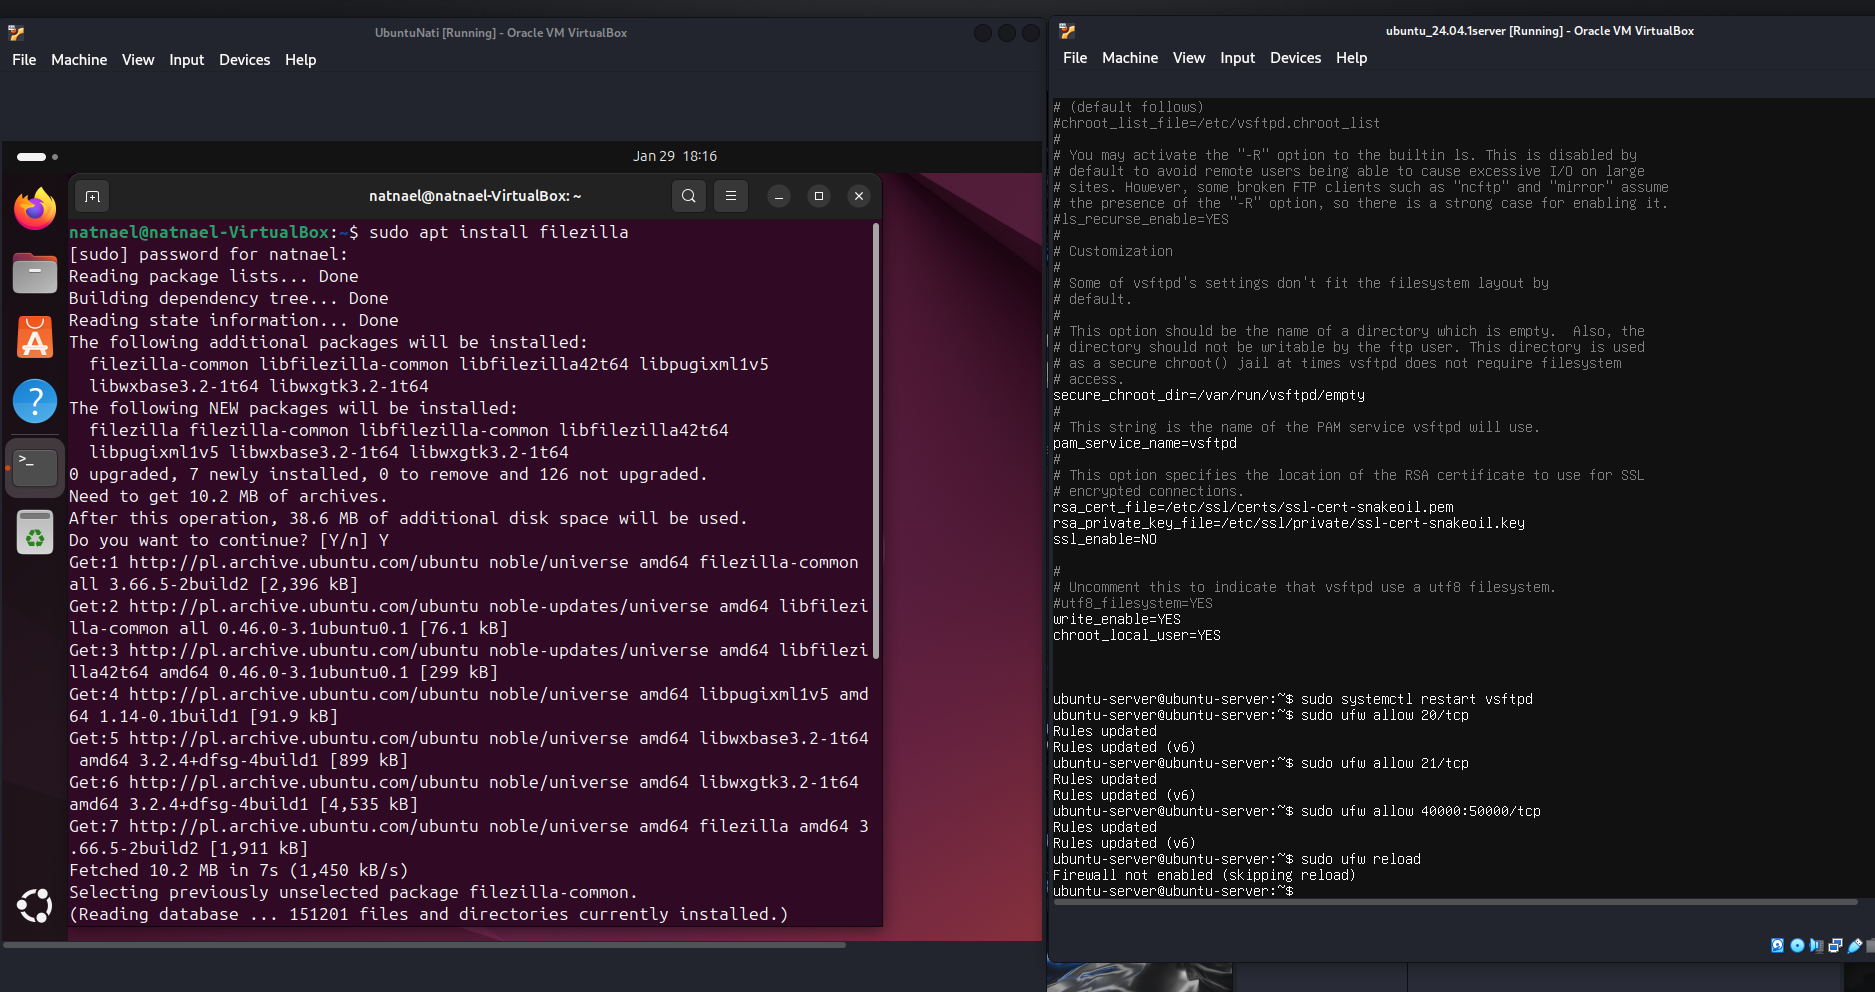Viewport: 1875px width, 992px height.
Task: Click the VirtualBox audio status icon
Action: click(x=1816, y=945)
